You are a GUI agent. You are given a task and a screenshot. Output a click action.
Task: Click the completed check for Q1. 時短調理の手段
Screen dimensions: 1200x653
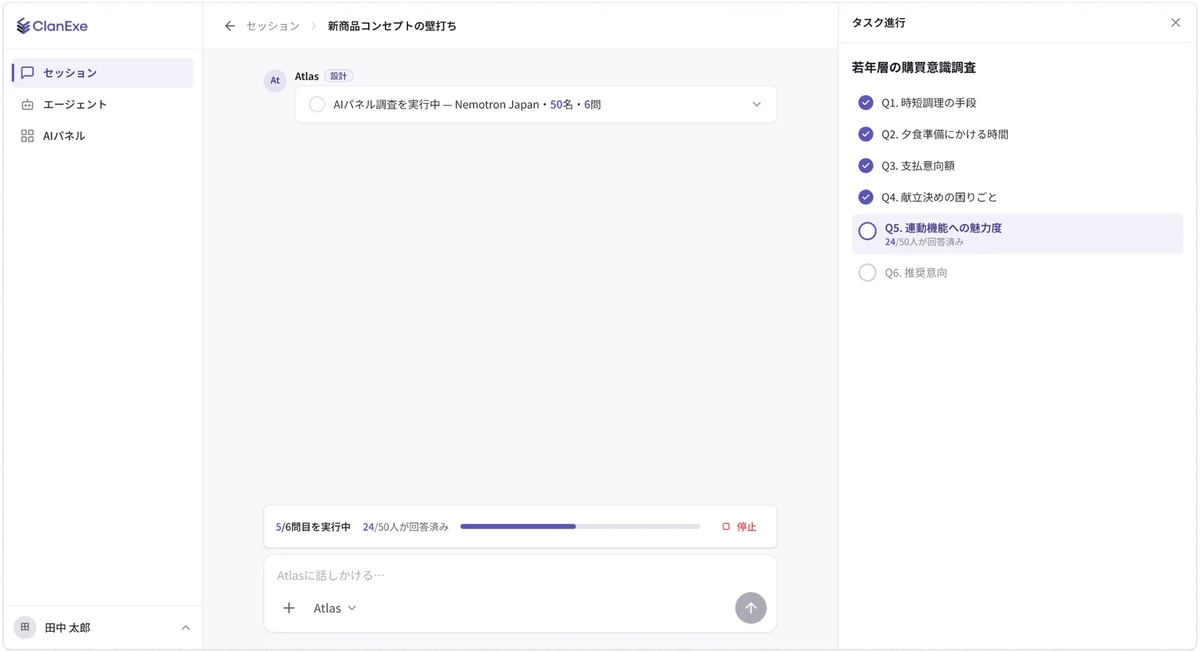point(866,103)
